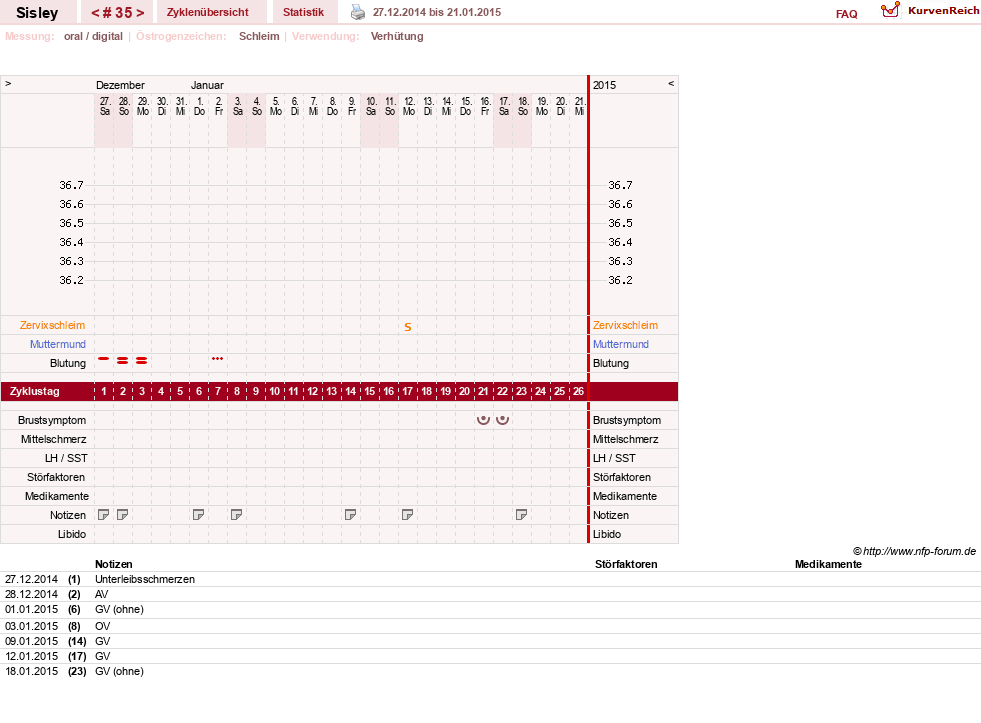Open note icon on cycle day 14
This screenshot has width=981, height=723.
350,515
